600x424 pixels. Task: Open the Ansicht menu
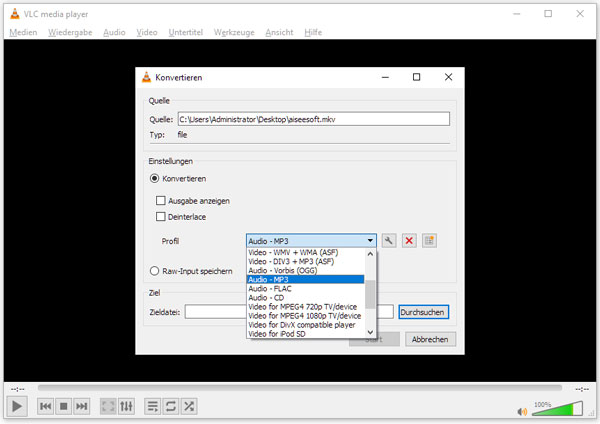(279, 32)
